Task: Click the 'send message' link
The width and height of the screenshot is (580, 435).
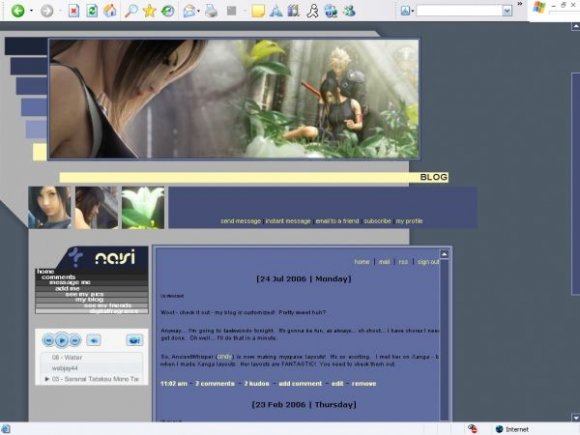Action: click(241, 221)
